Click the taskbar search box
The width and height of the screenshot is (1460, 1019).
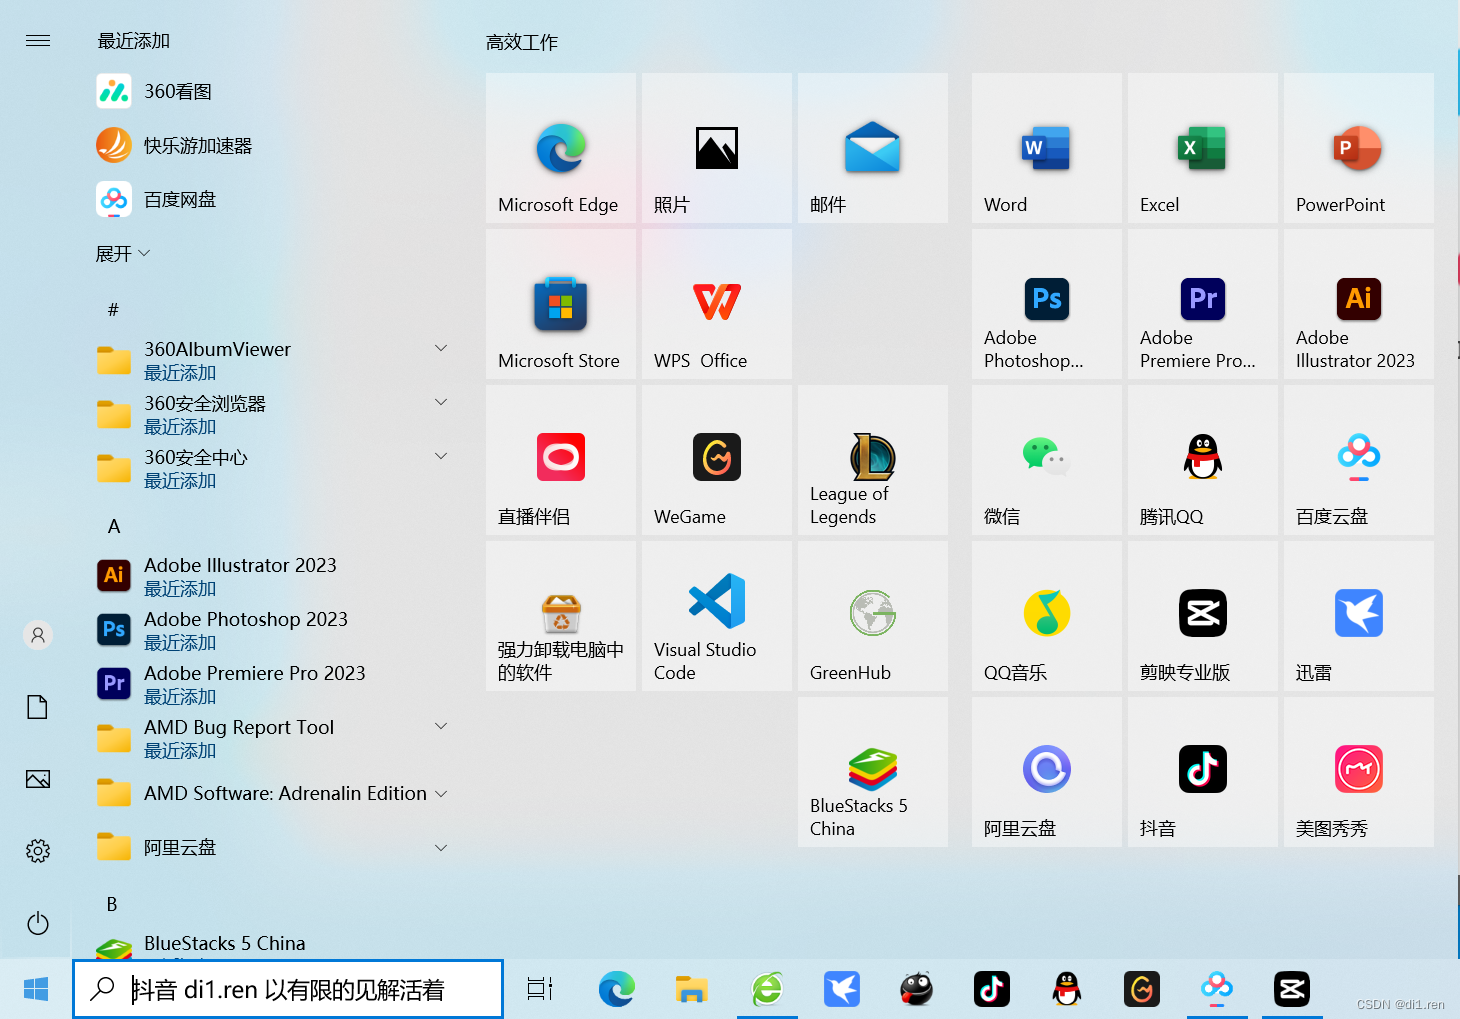(288, 989)
